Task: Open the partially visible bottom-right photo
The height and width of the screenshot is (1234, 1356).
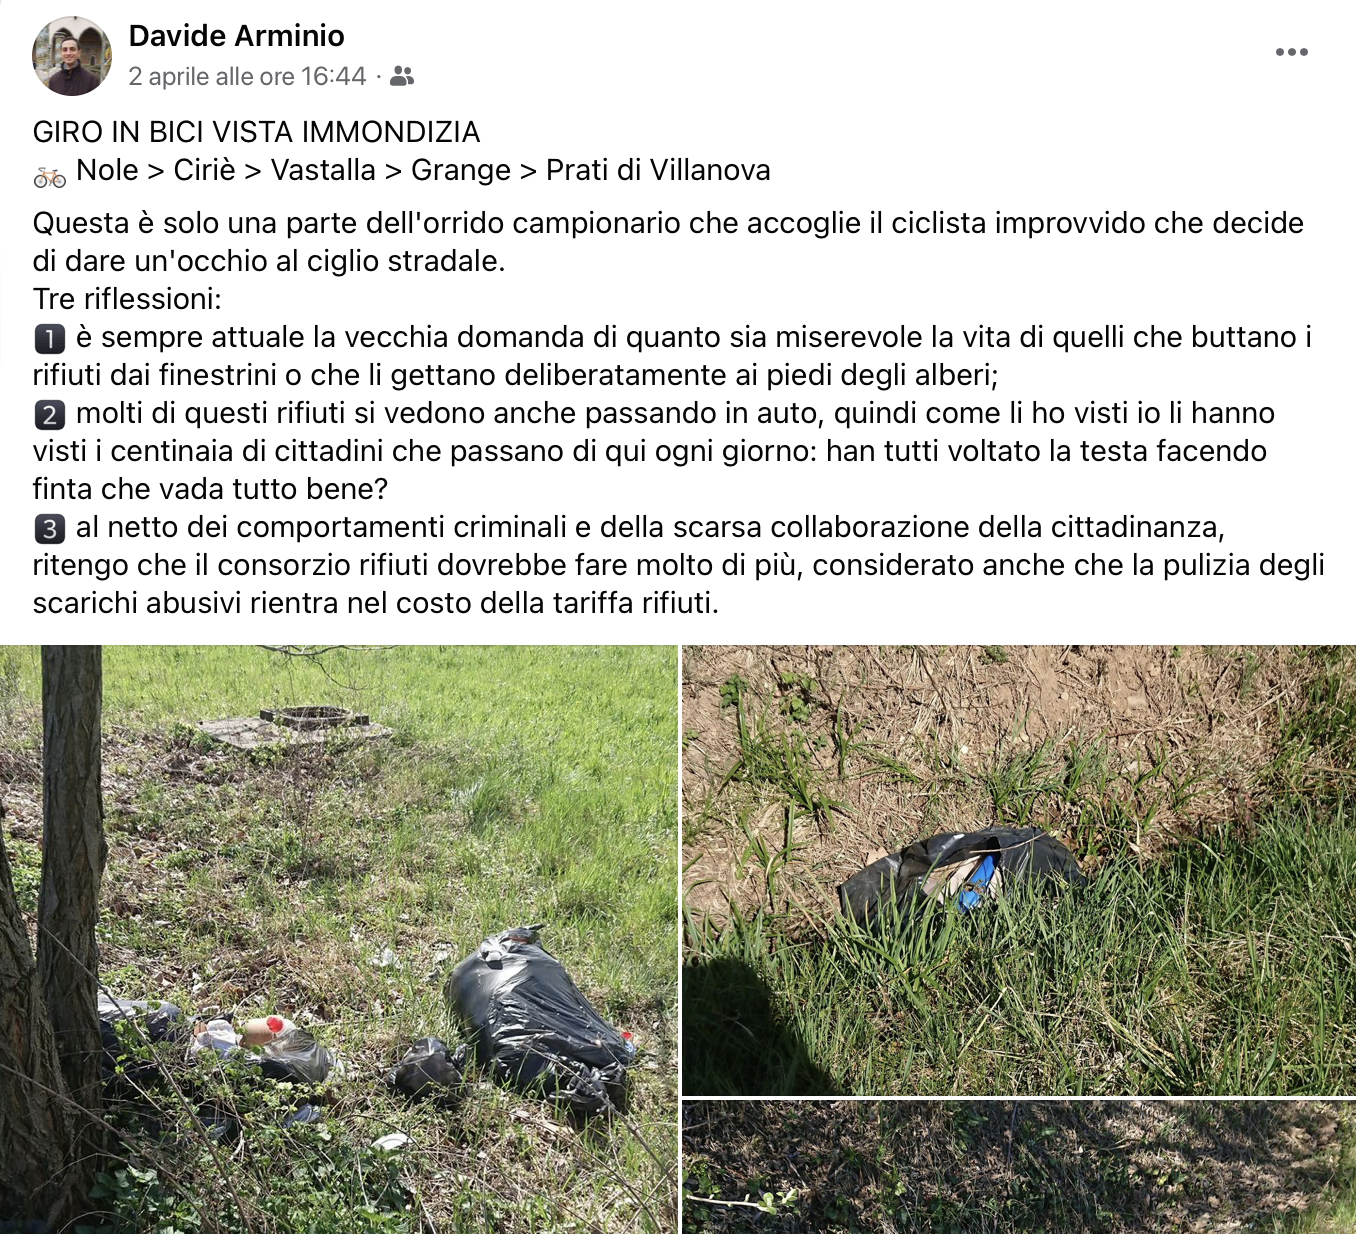Action: click(x=1019, y=1167)
